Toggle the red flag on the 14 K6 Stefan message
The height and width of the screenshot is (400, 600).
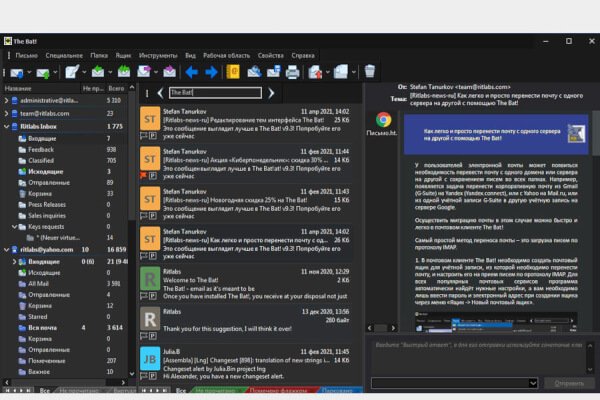pos(144,176)
